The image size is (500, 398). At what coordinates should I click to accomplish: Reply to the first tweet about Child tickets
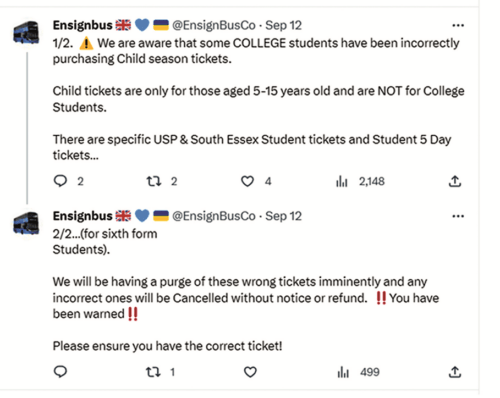[60, 181]
